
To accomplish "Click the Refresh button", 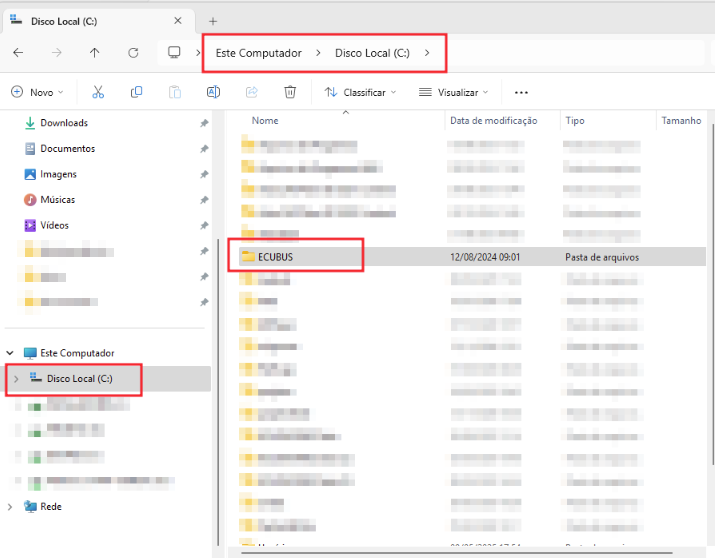I will [x=133, y=52].
